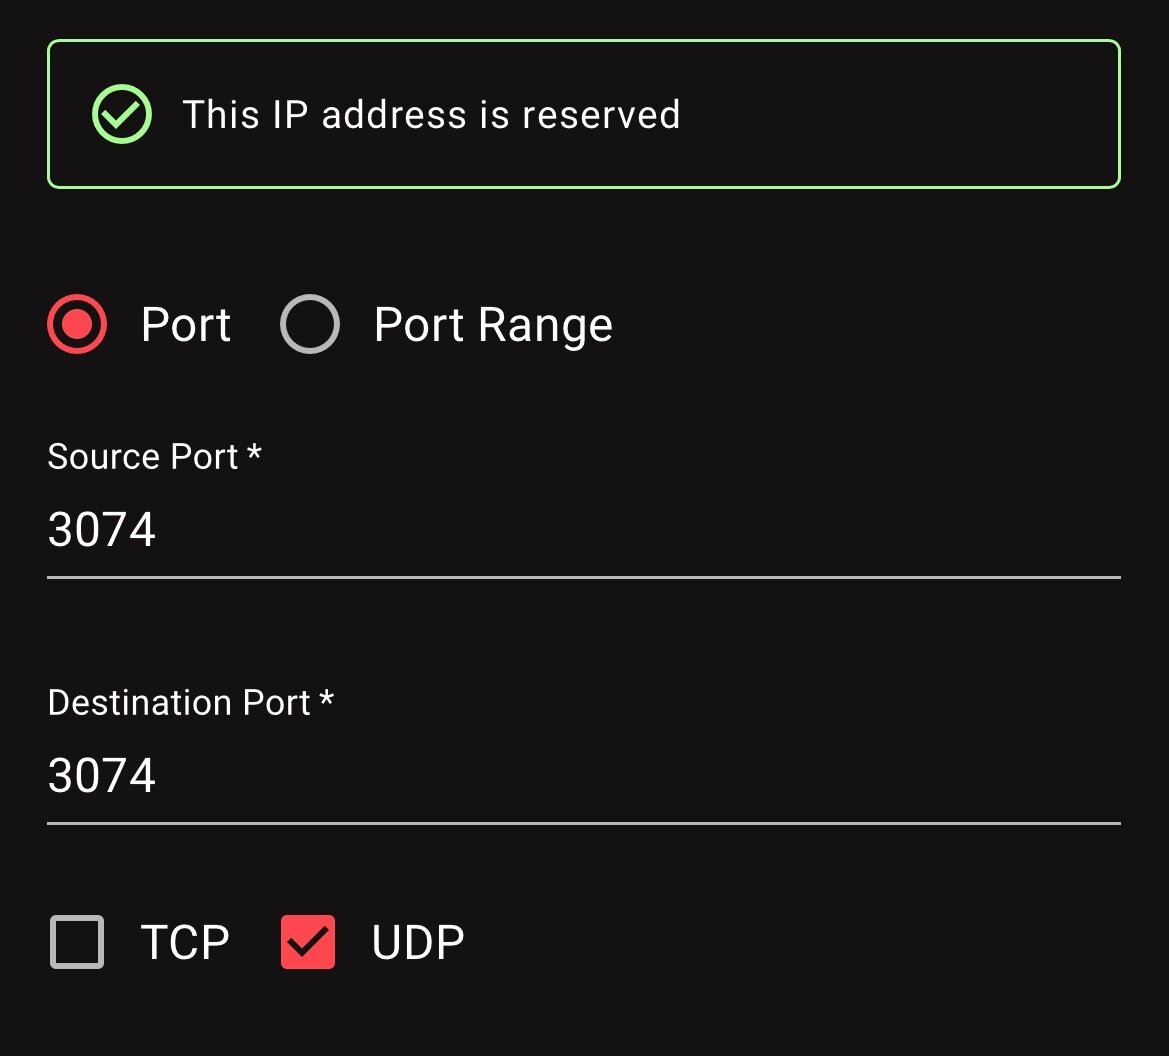Screen dimensions: 1169x1056
Task: Select the Port radio button
Action: [77, 324]
